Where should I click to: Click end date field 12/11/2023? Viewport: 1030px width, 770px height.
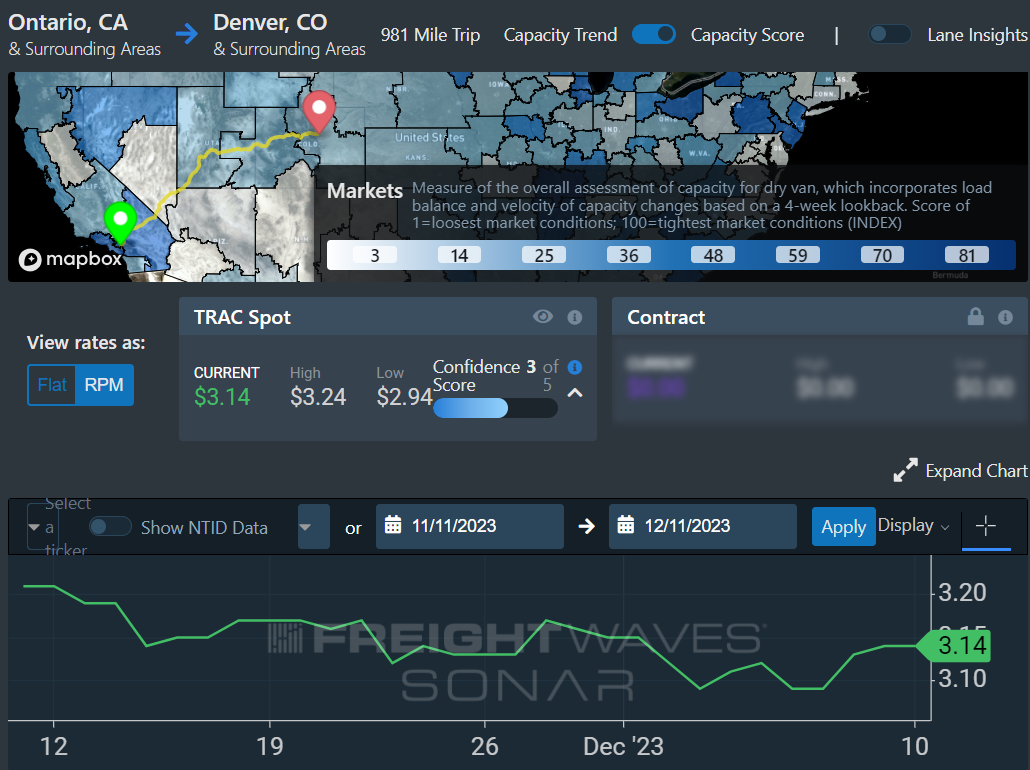703,526
